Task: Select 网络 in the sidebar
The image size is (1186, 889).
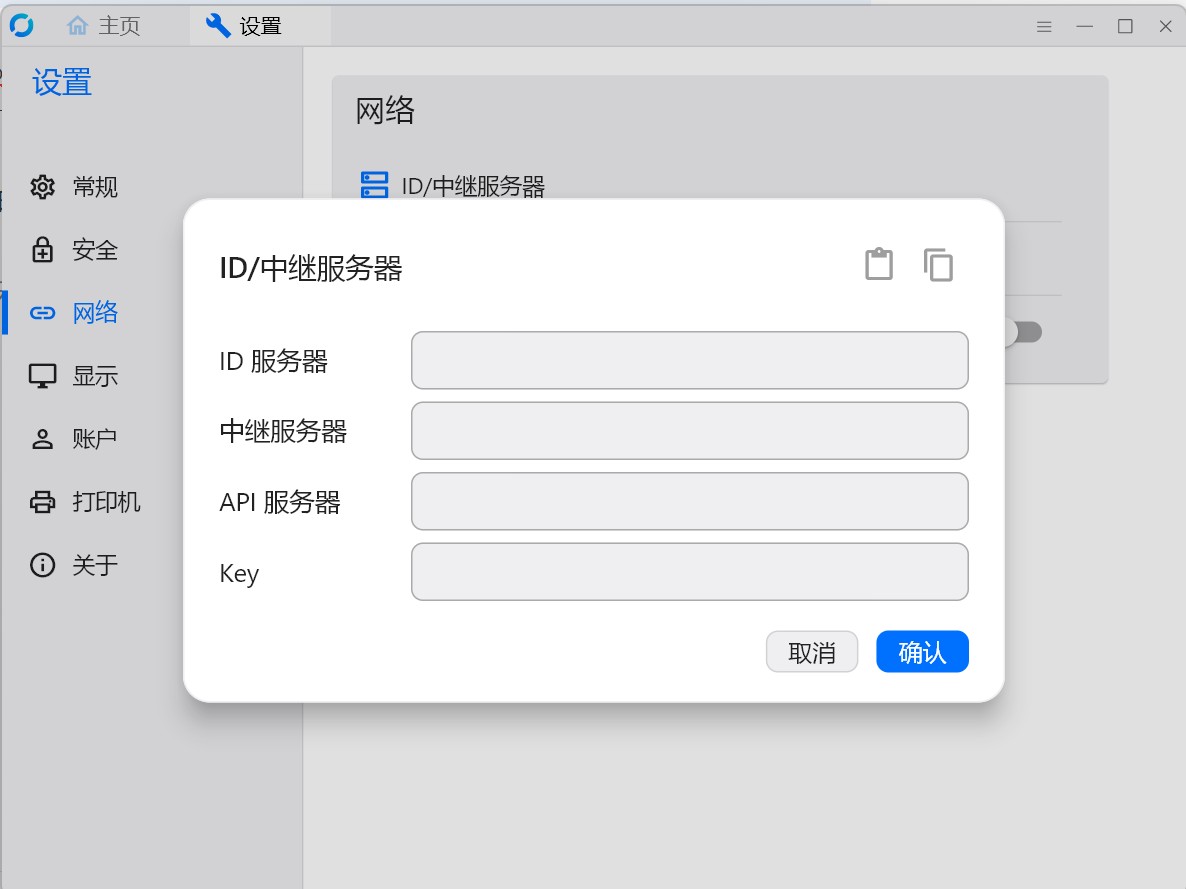Action: (74, 312)
